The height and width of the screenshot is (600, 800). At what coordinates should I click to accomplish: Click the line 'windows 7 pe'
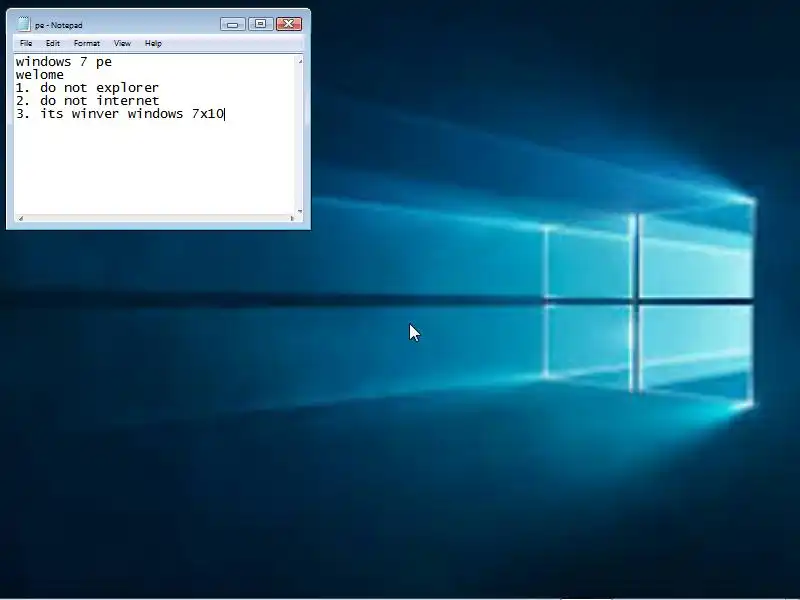click(x=64, y=62)
